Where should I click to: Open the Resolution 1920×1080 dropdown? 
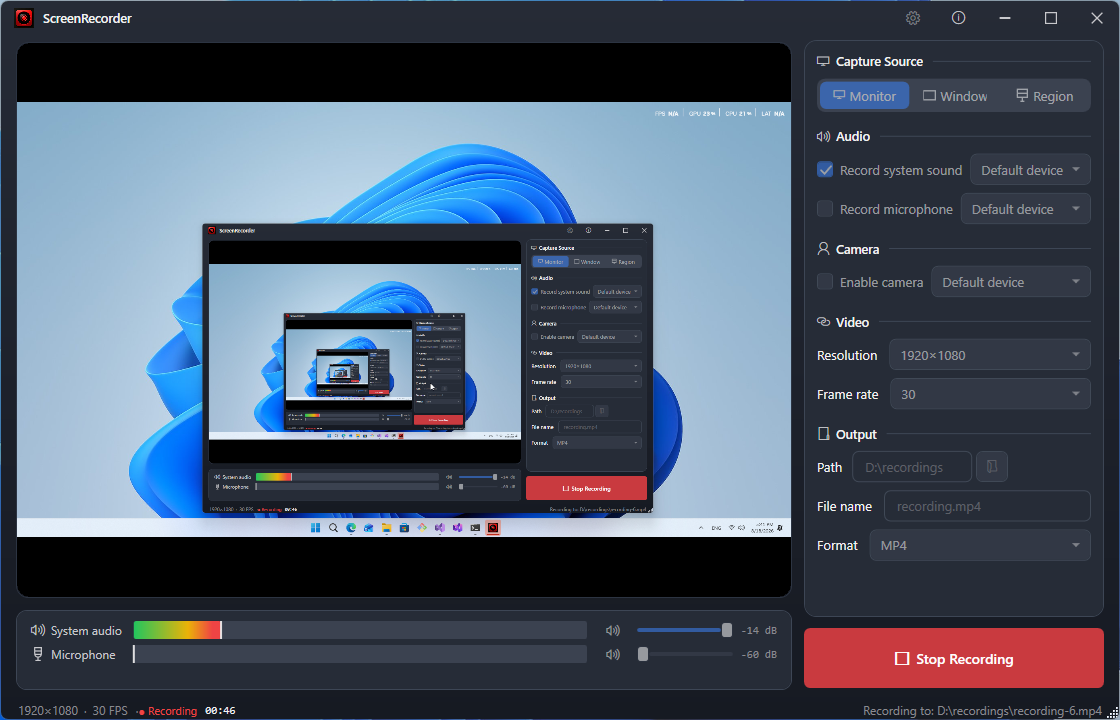[x=989, y=355]
